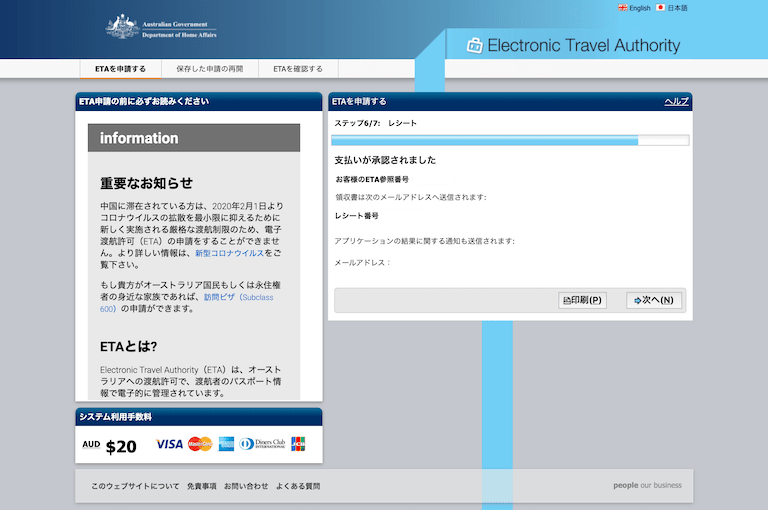768x510 pixels.
Task: Click the レシート番号 label
Action: 357,216
